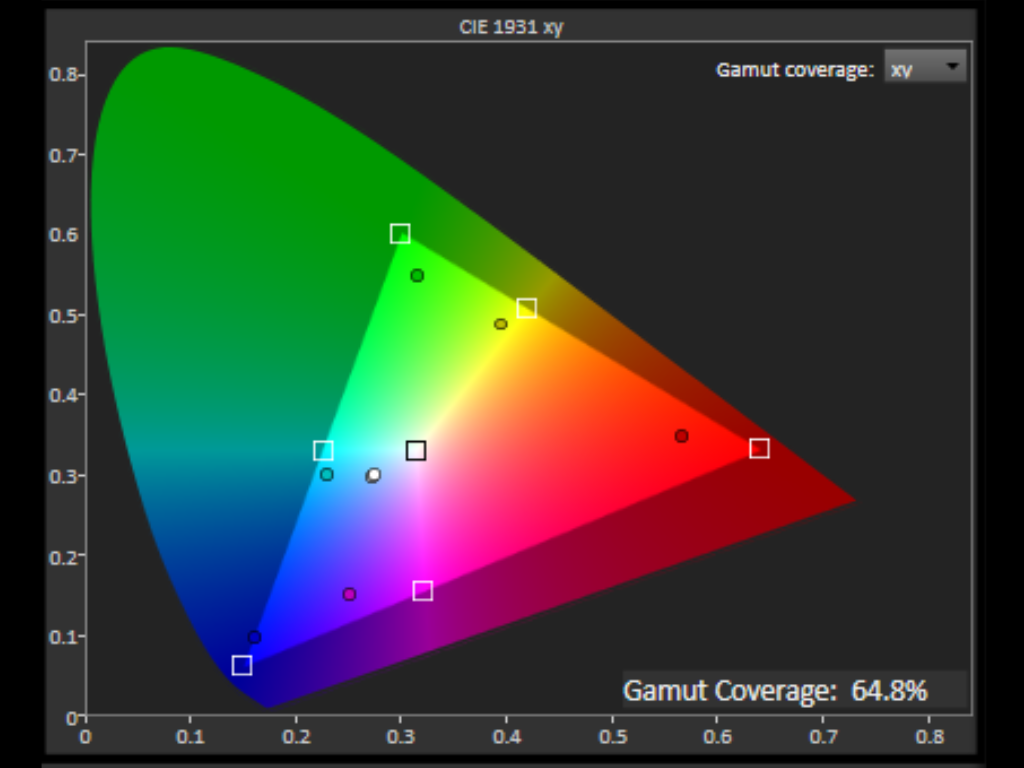Click the measured yellow circle marker
Screen dimensions: 1024x768
[500, 324]
